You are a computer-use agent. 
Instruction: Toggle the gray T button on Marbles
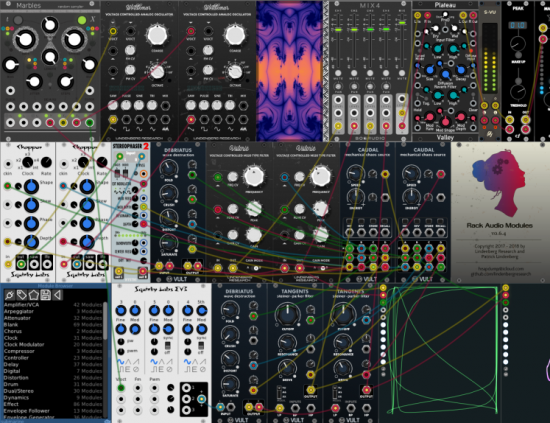tap(18, 20)
